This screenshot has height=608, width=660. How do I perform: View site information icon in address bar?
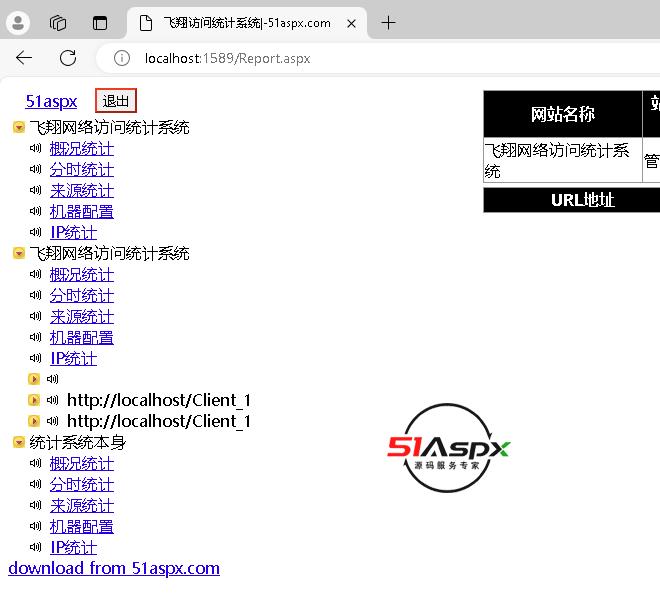(122, 58)
